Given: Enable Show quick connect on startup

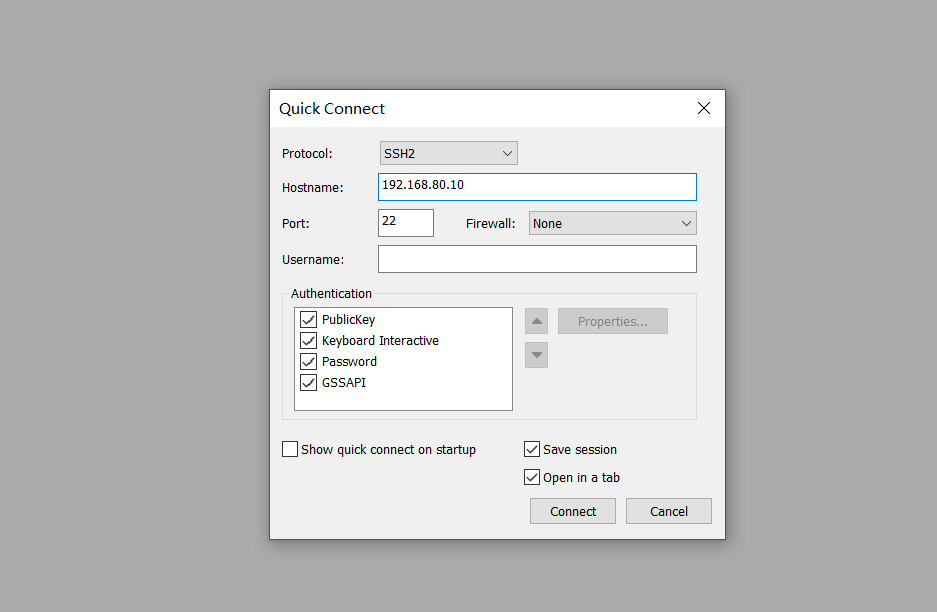Looking at the screenshot, I should point(290,450).
